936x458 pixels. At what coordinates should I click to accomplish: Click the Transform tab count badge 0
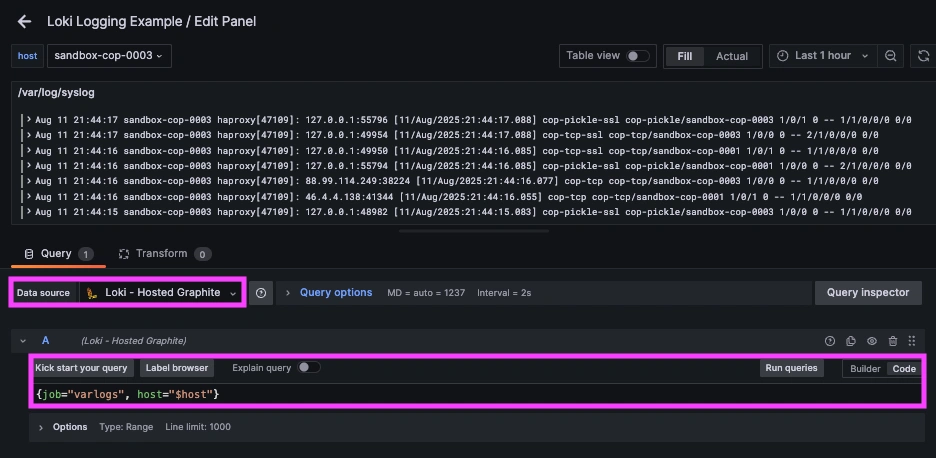202,254
